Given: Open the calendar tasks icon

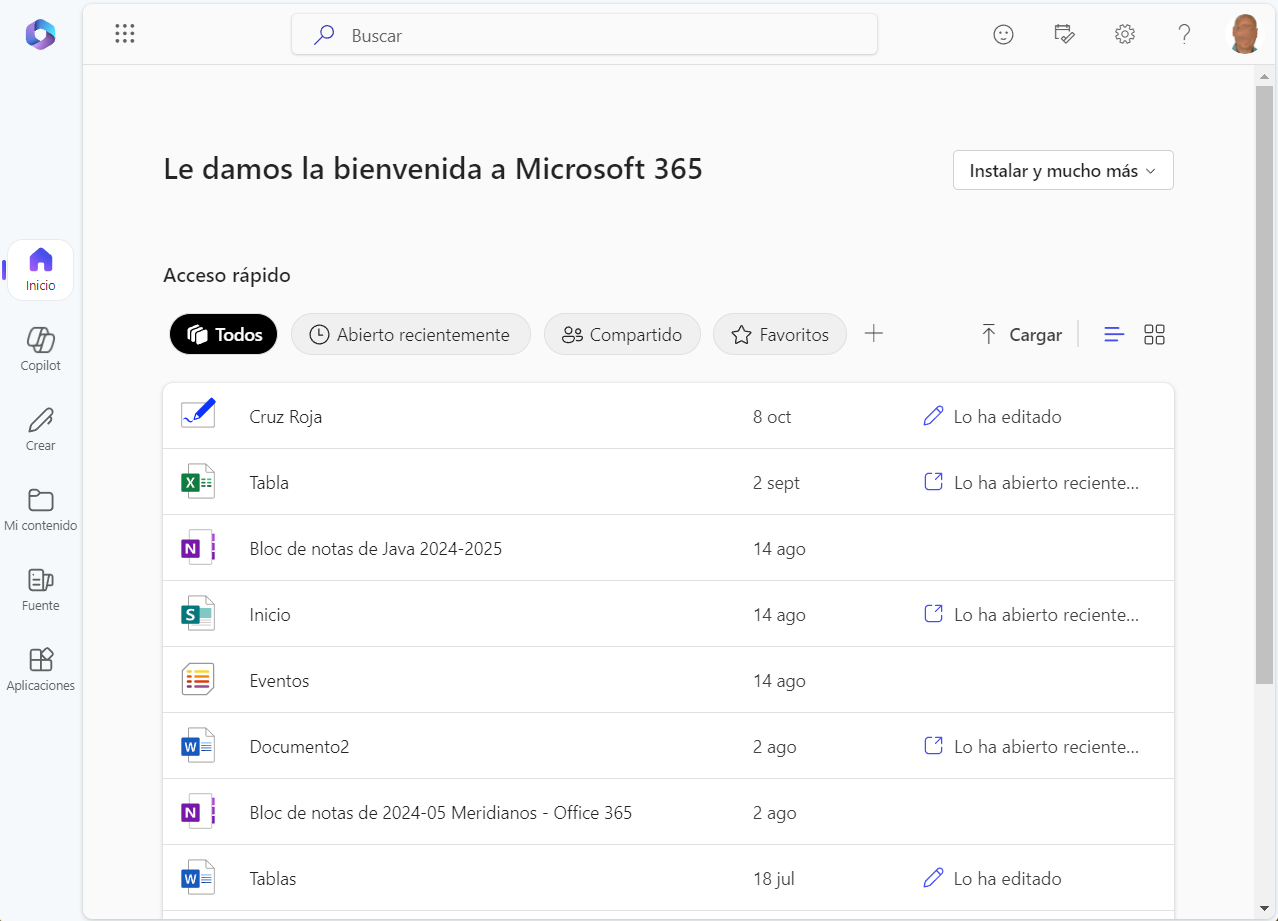Looking at the screenshot, I should pos(1064,34).
